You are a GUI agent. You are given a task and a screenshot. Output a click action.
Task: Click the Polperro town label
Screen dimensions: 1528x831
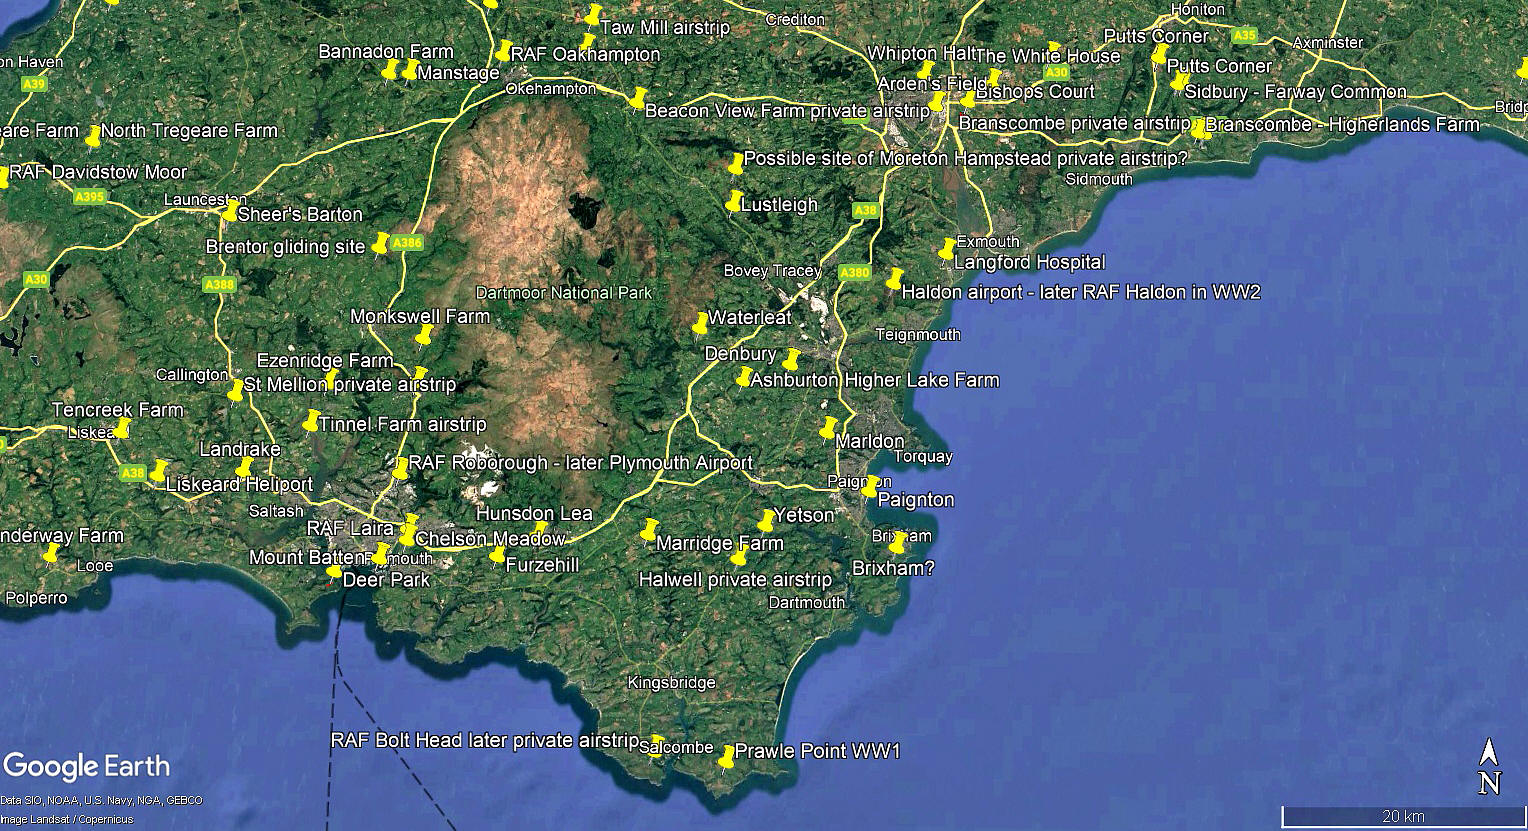pyautogui.click(x=36, y=598)
